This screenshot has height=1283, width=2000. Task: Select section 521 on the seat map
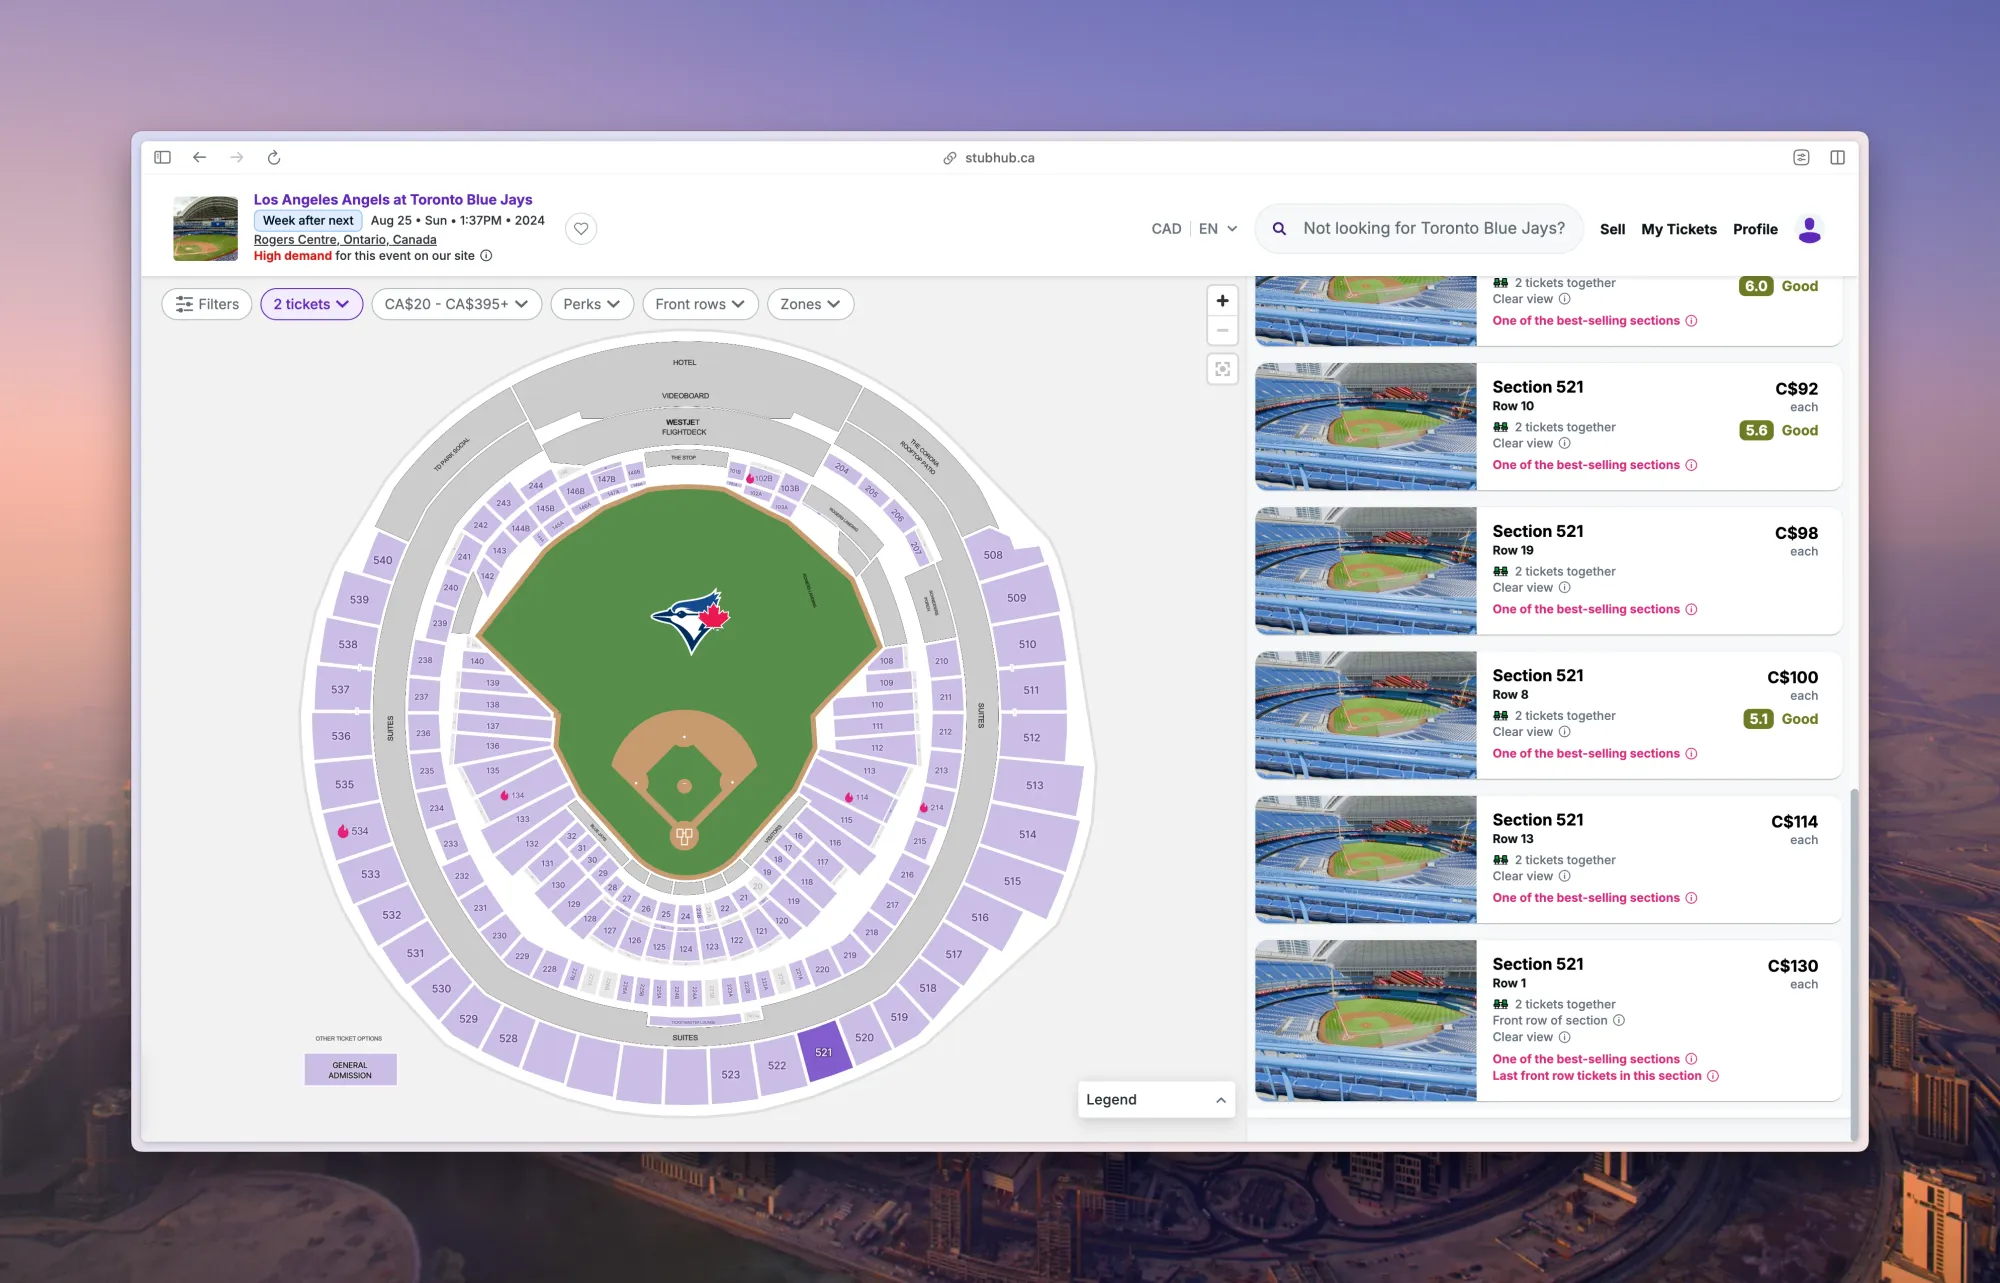tap(824, 1052)
